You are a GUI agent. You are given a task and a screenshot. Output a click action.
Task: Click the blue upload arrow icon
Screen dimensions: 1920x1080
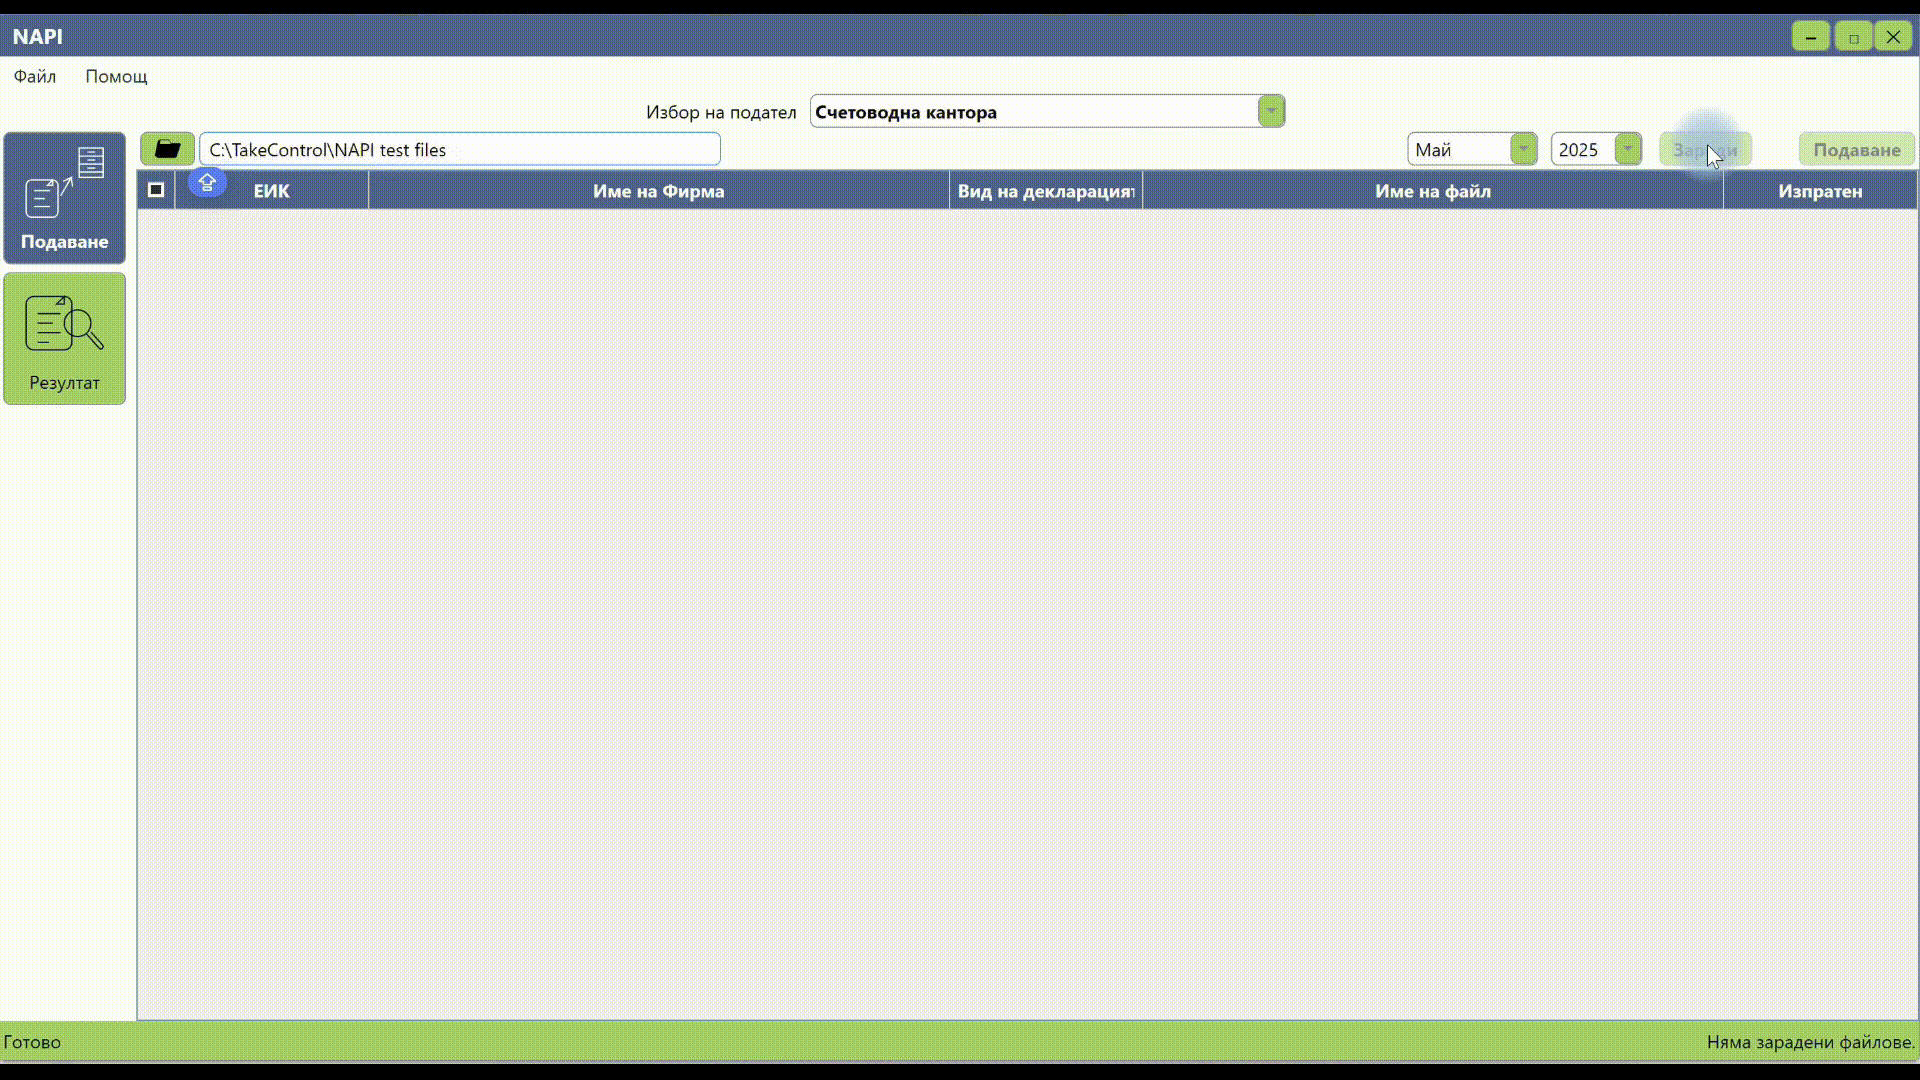[207, 182]
